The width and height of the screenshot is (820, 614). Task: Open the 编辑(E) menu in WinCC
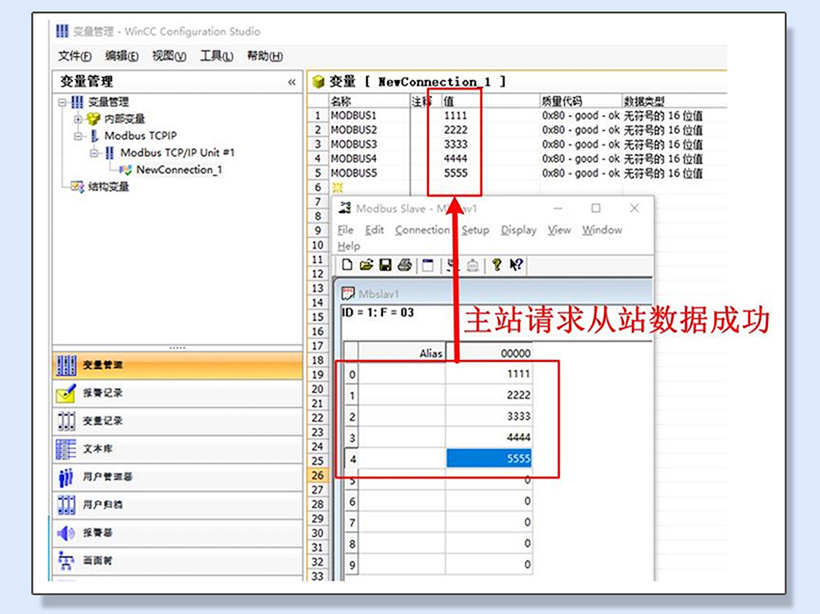[122, 56]
